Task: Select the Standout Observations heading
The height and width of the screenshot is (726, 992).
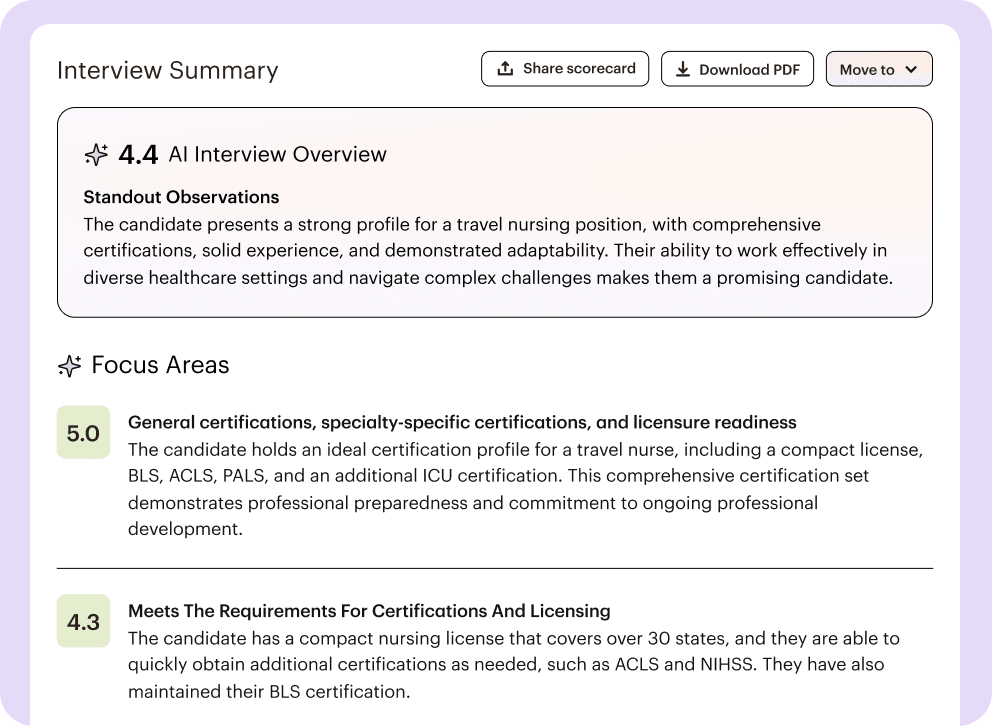Action: point(181,197)
